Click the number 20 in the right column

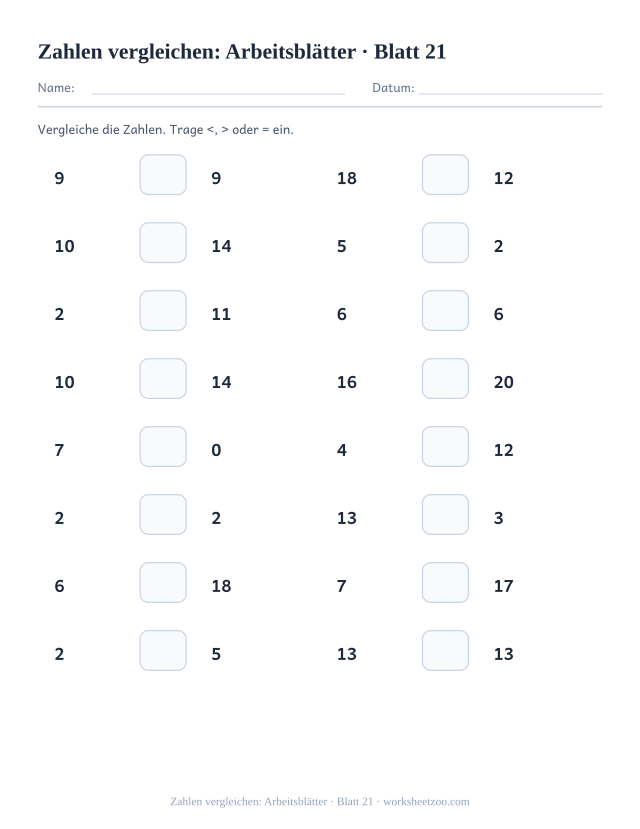pyautogui.click(x=504, y=382)
